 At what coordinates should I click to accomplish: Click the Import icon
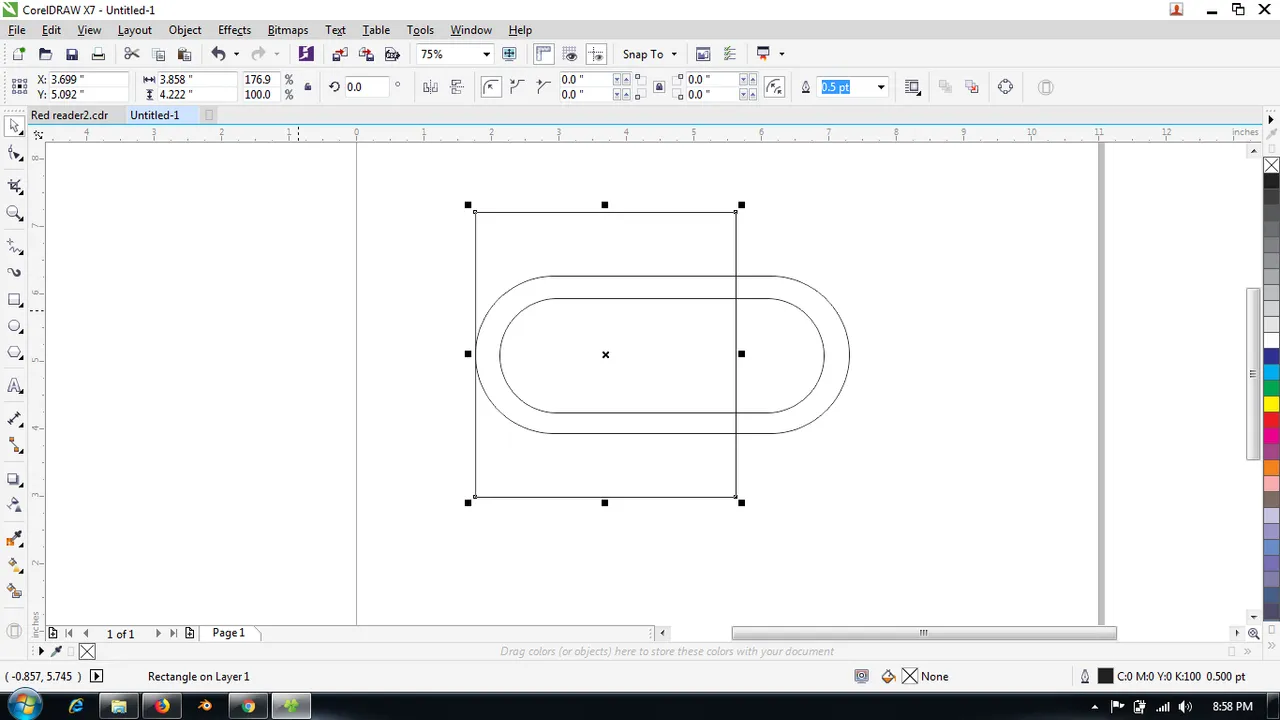pos(340,54)
